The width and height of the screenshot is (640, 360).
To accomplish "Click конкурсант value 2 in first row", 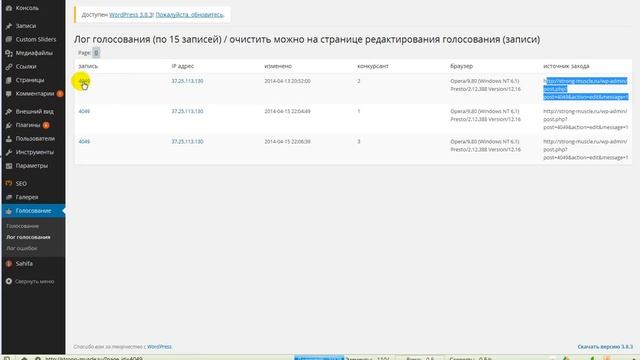I will [x=359, y=81].
